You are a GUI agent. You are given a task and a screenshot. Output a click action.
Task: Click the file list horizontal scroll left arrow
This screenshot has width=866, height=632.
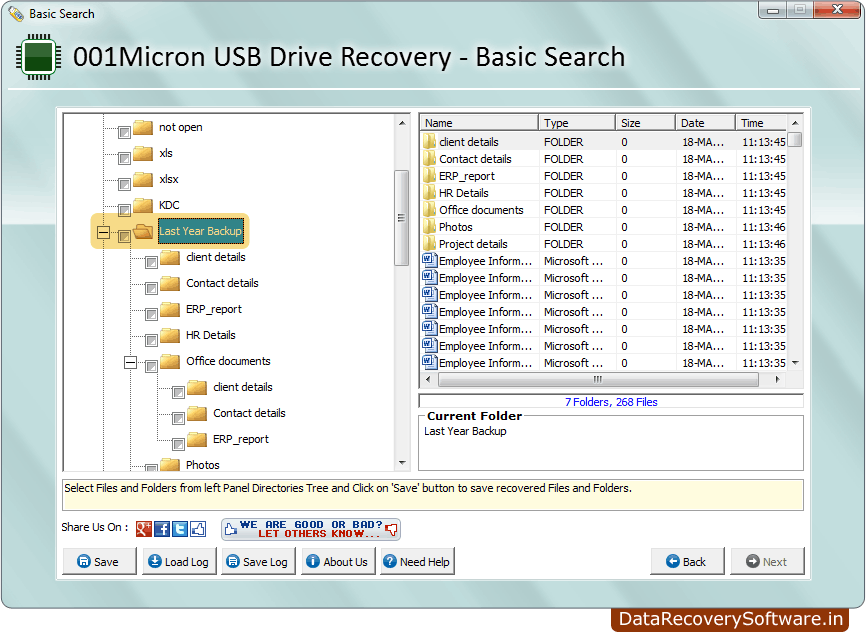(x=428, y=380)
